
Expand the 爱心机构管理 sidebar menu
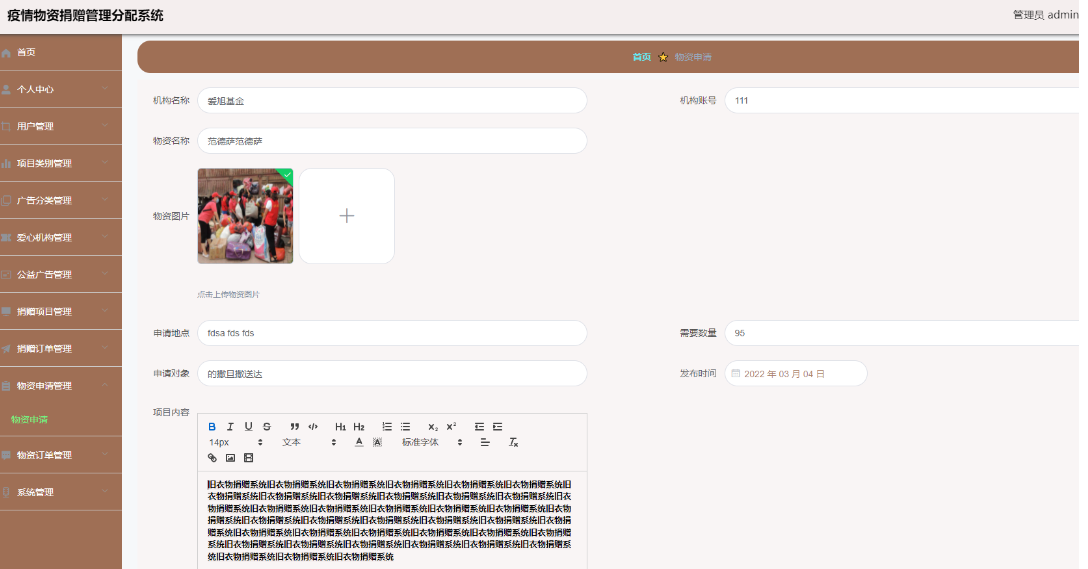tap(61, 237)
